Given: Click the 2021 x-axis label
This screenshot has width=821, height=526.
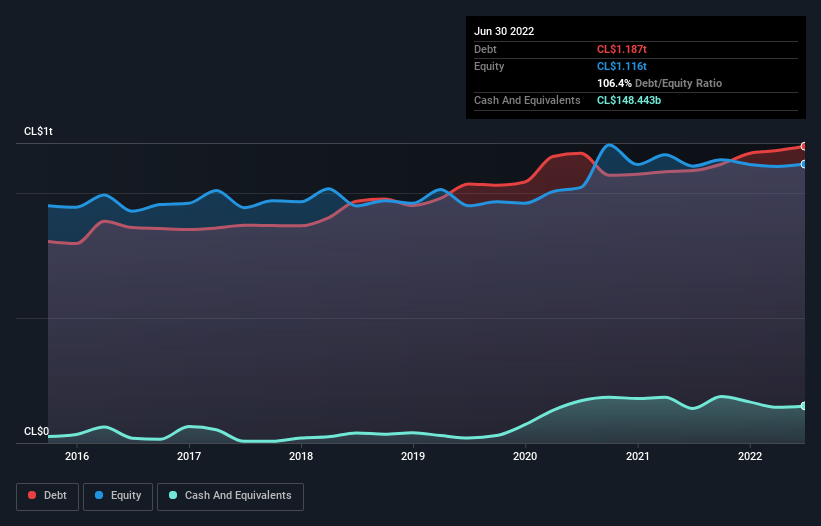Looking at the screenshot, I should [638, 456].
